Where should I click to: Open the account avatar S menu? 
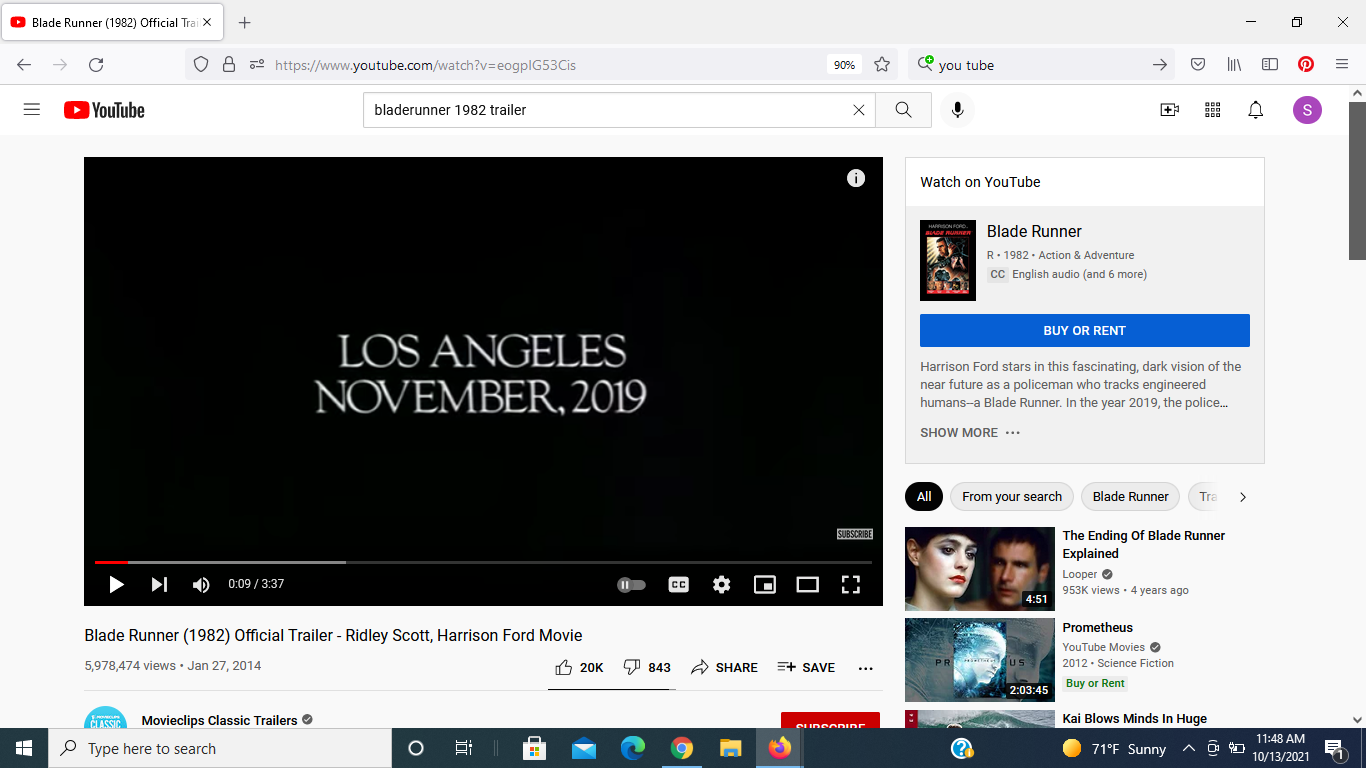(1307, 110)
